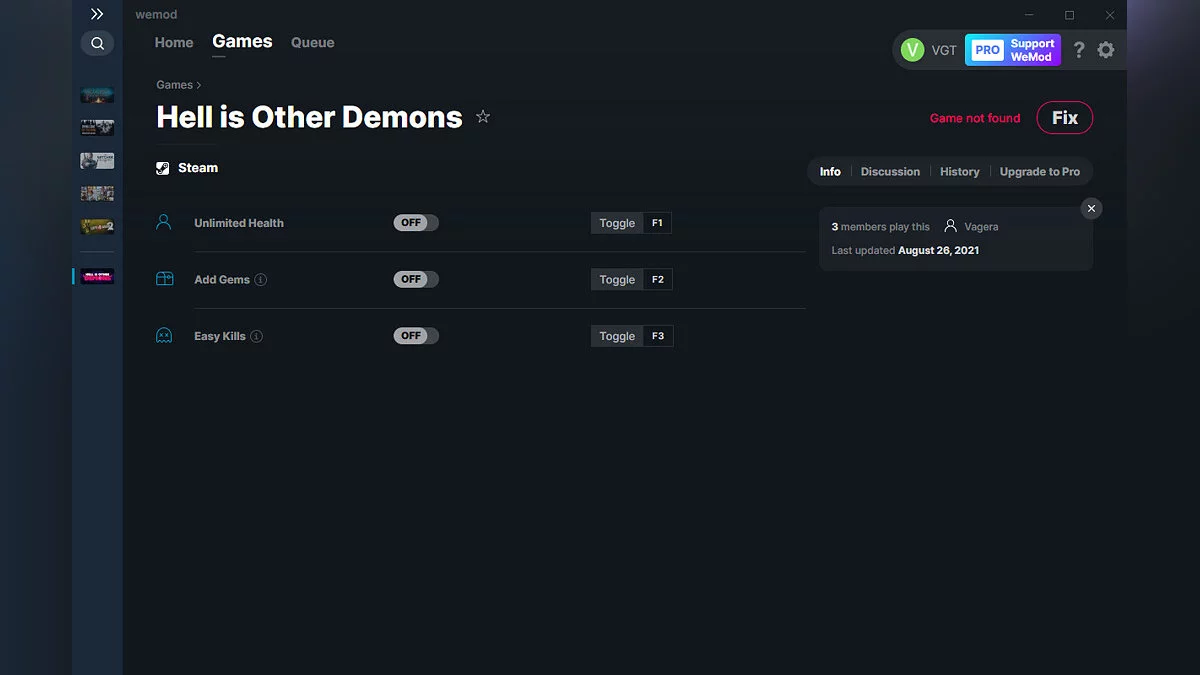This screenshot has height=675, width=1200.
Task: Click the 'Last updated August 26, 2021' text
Action: tap(905, 250)
